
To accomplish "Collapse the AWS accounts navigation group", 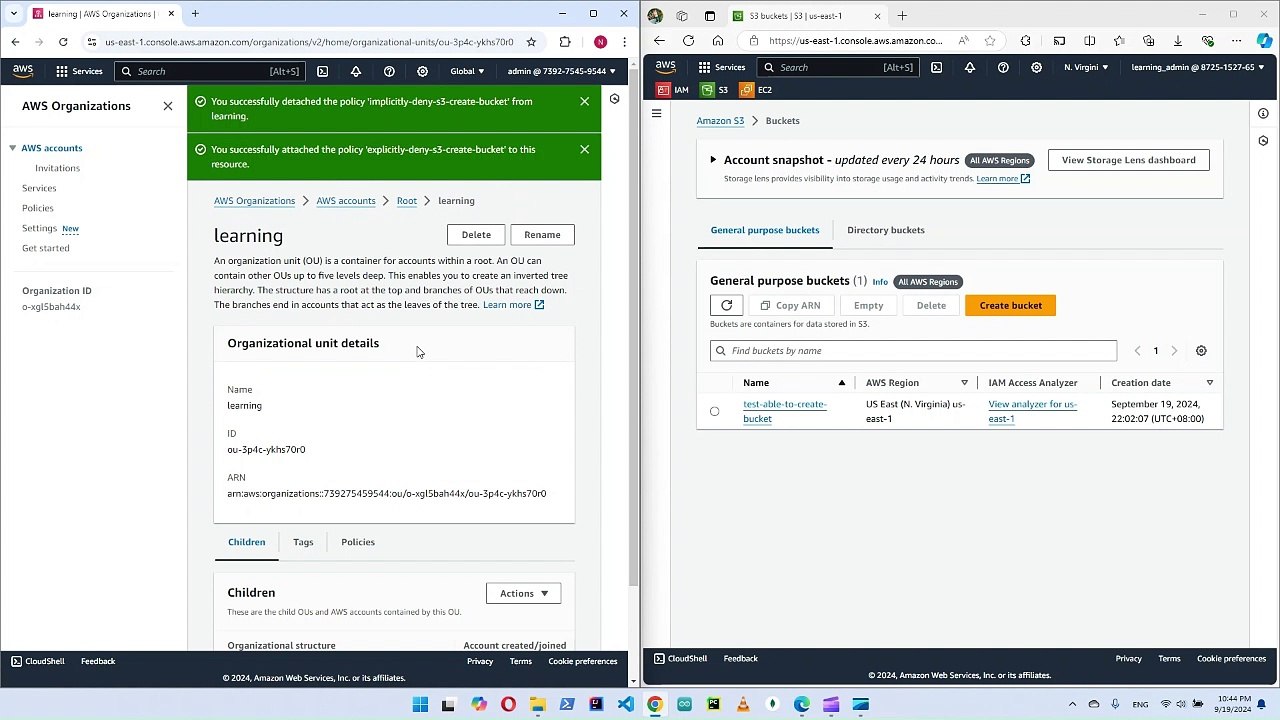I will pos(12,148).
